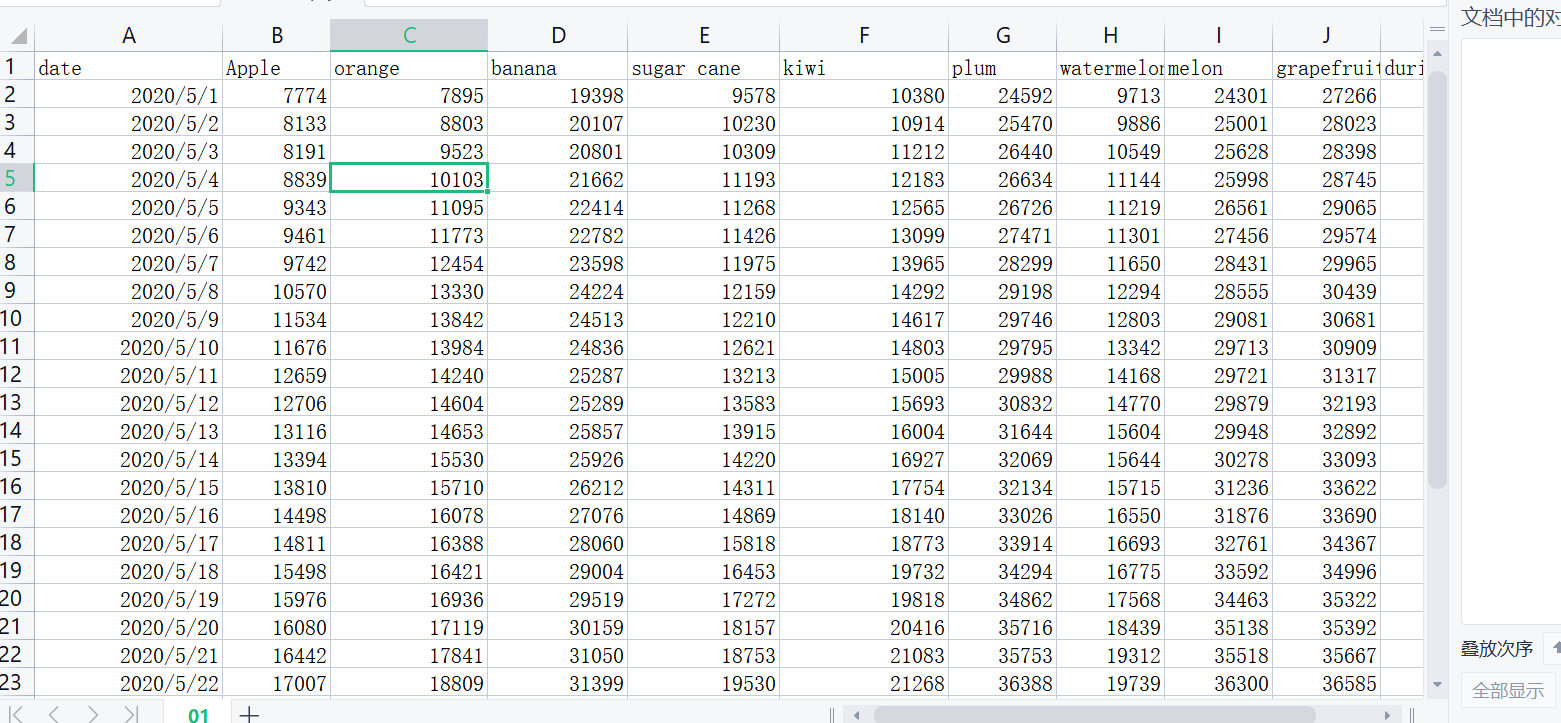Select row 5 header
Viewport: 1561px width, 723px height.
tap(17, 179)
